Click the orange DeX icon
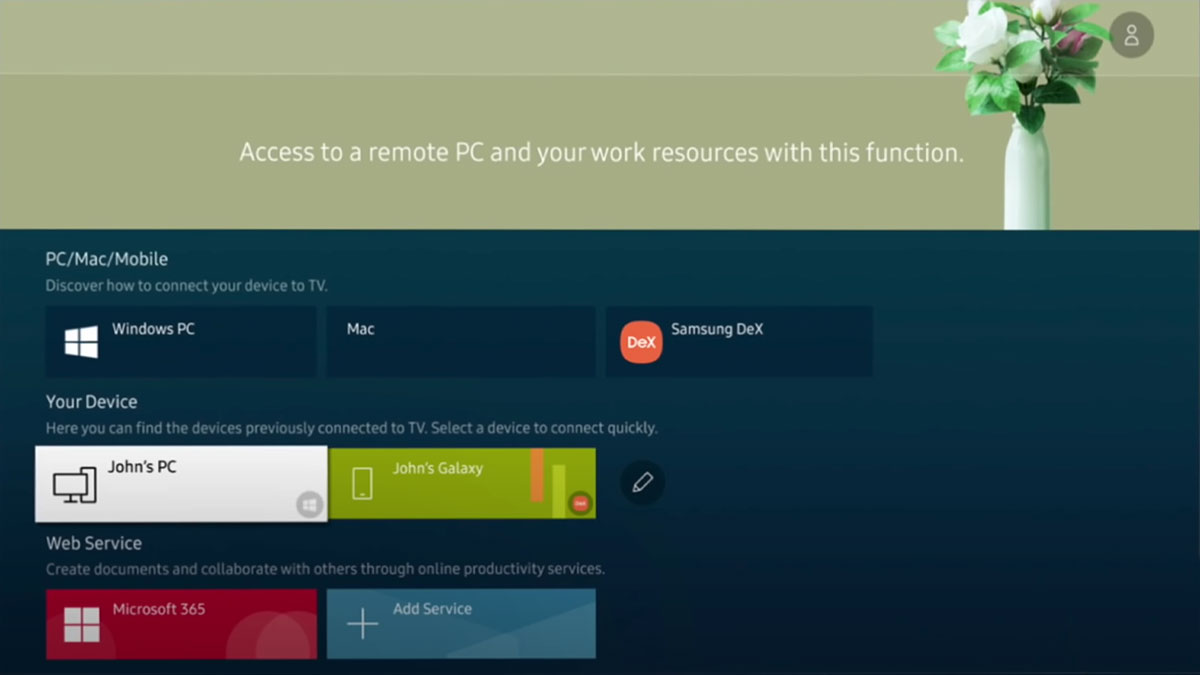This screenshot has width=1200, height=675. (641, 342)
